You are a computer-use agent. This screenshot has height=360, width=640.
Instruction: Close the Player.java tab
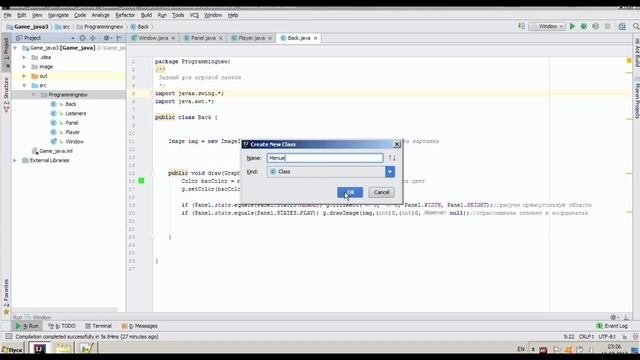coord(270,38)
